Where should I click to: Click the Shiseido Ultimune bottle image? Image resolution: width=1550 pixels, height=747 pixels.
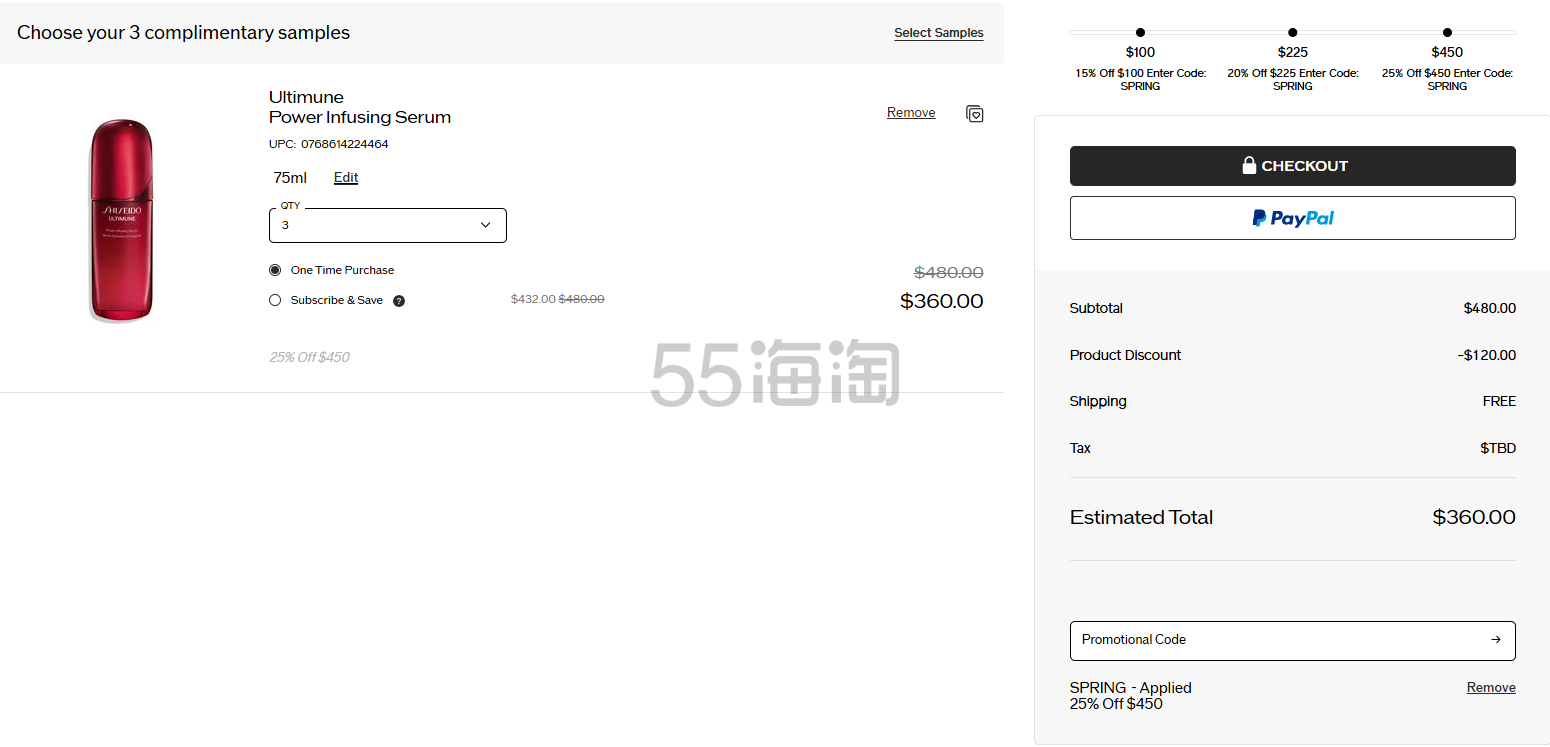[x=122, y=220]
